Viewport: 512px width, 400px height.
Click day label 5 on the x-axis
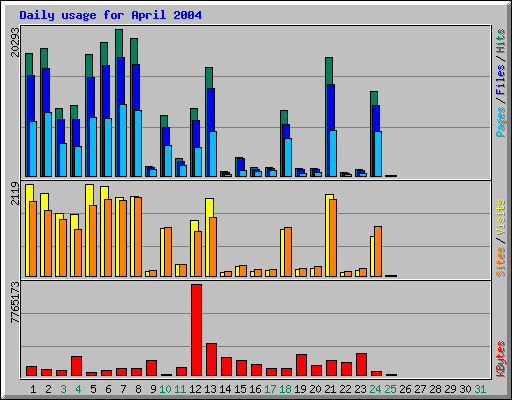pos(93,389)
